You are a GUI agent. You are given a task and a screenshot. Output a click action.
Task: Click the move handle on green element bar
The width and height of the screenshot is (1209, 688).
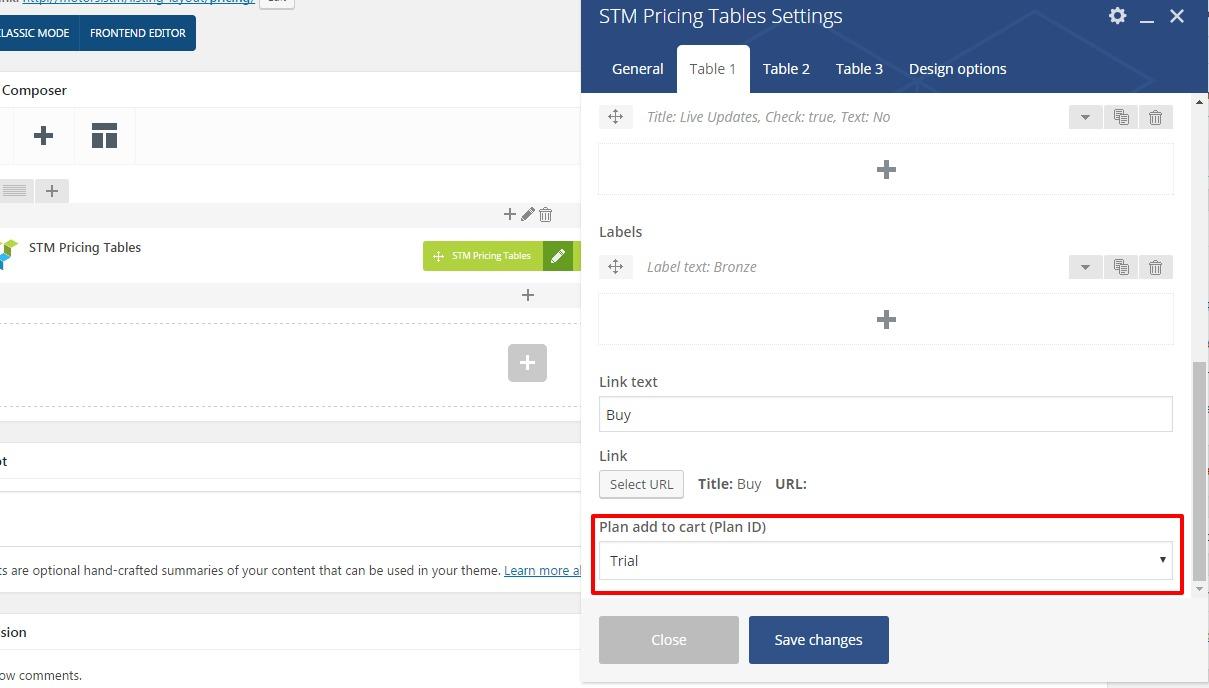(438, 256)
